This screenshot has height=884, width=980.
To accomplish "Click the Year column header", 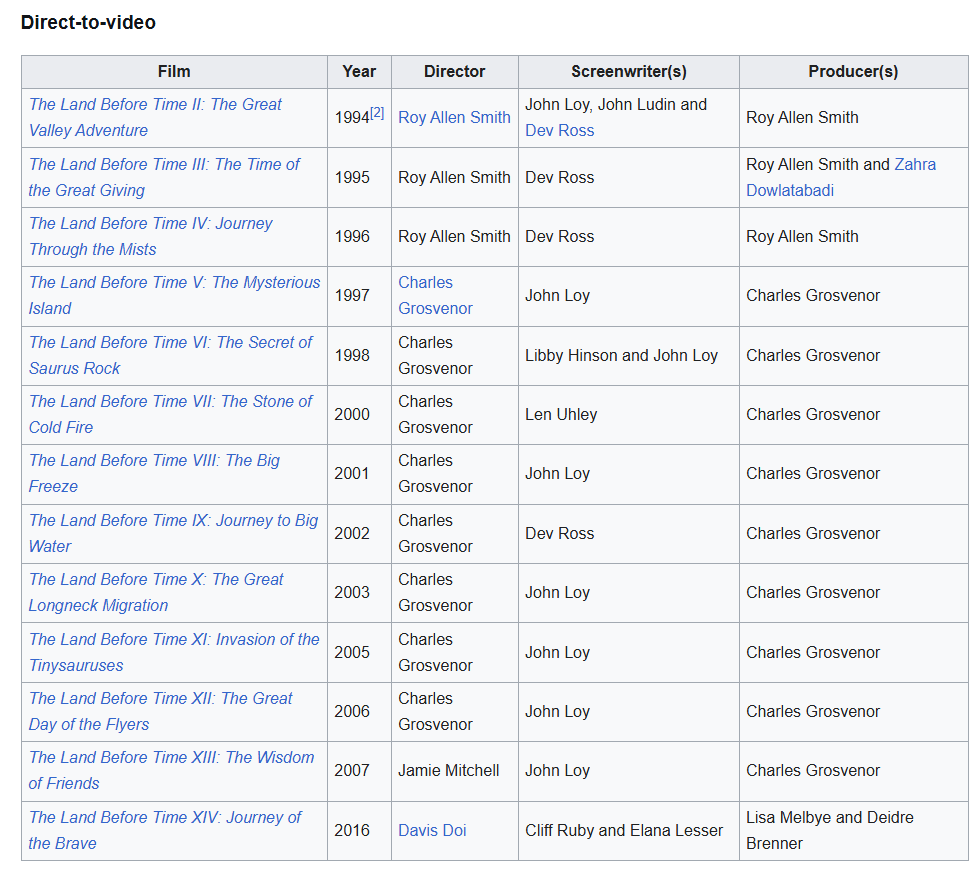I will [359, 71].
